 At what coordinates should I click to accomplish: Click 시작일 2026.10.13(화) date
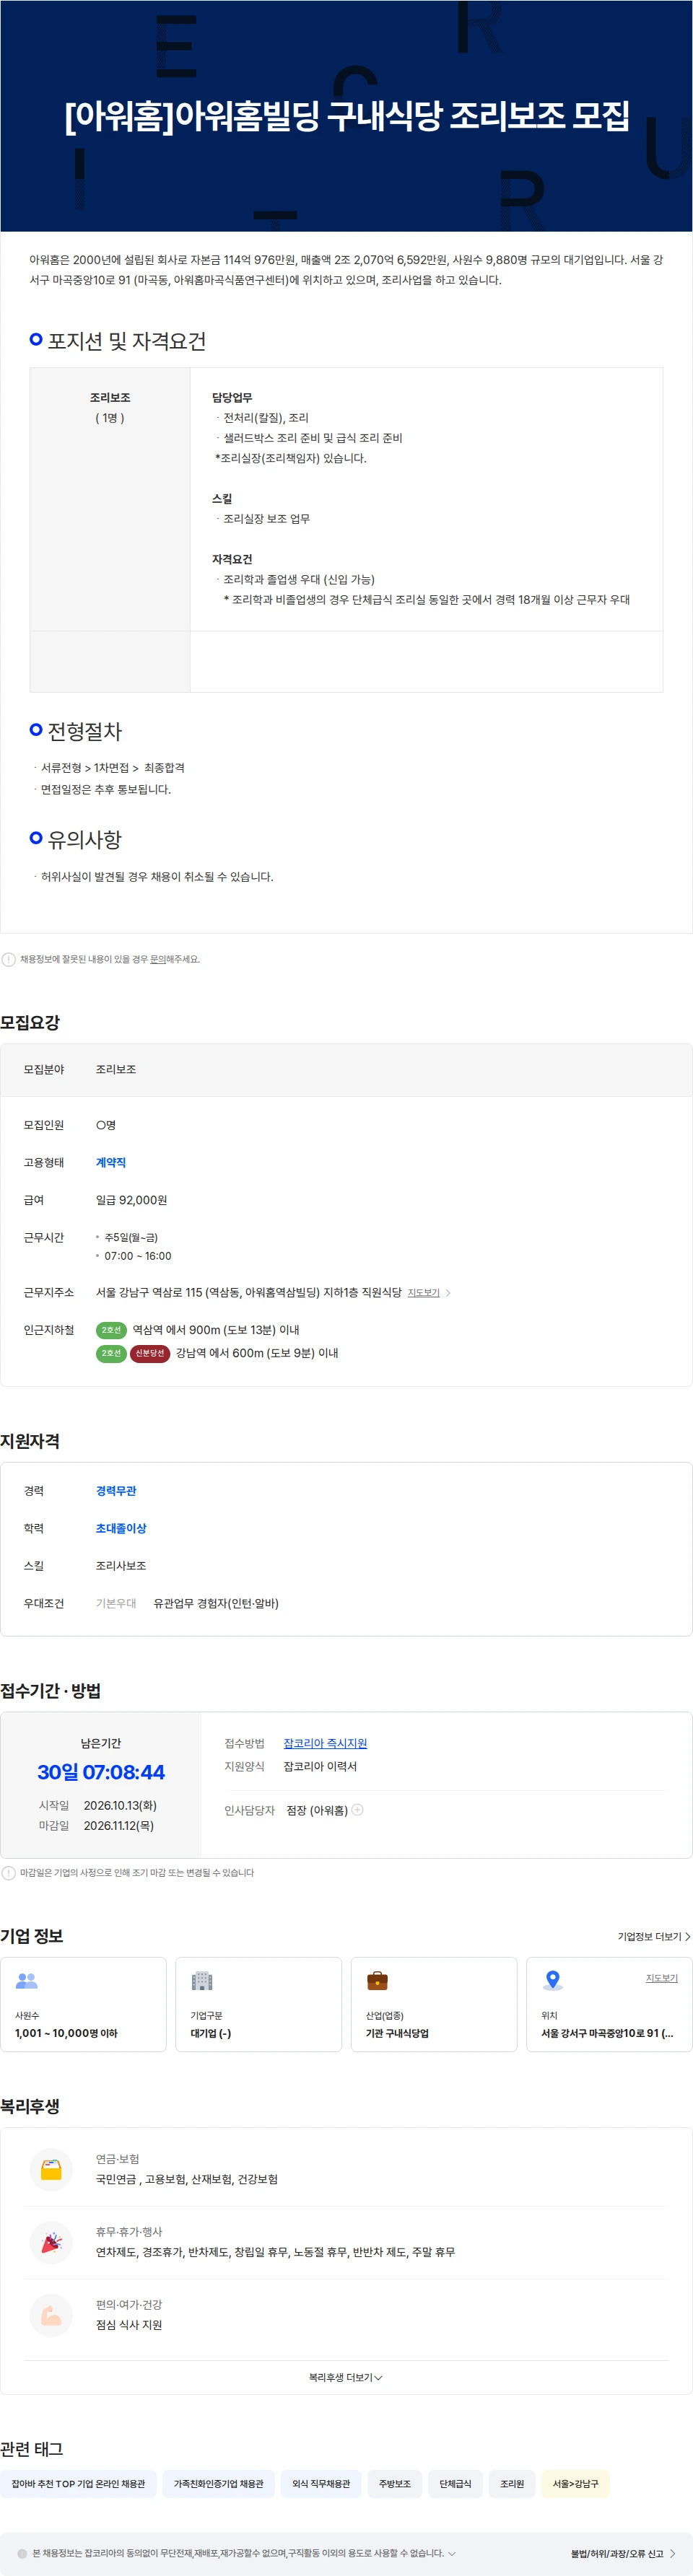[120, 1805]
